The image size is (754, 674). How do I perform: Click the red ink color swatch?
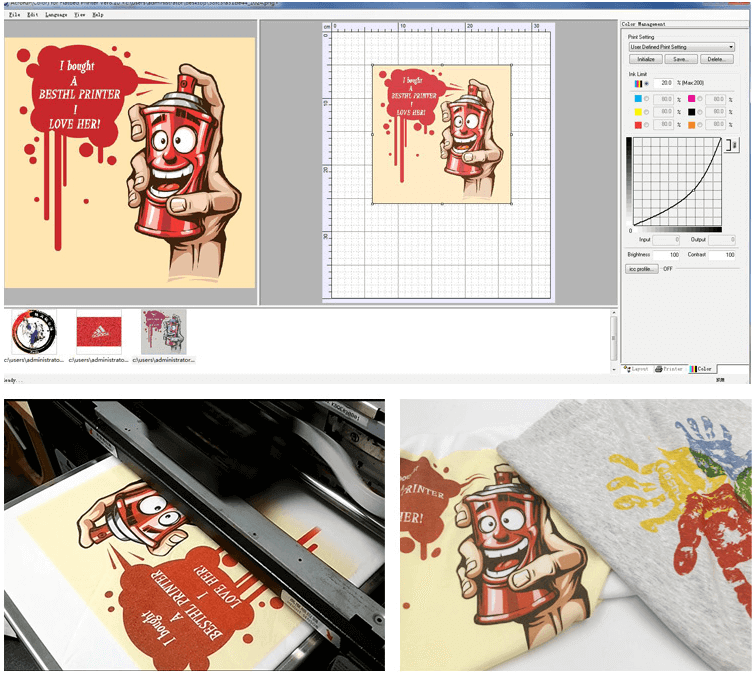(638, 125)
